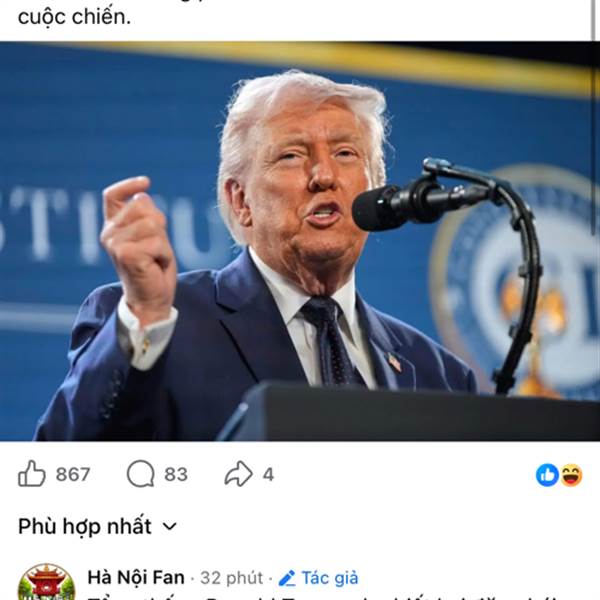
Task: Open comments via the speech bubble icon
Action: coord(140,474)
